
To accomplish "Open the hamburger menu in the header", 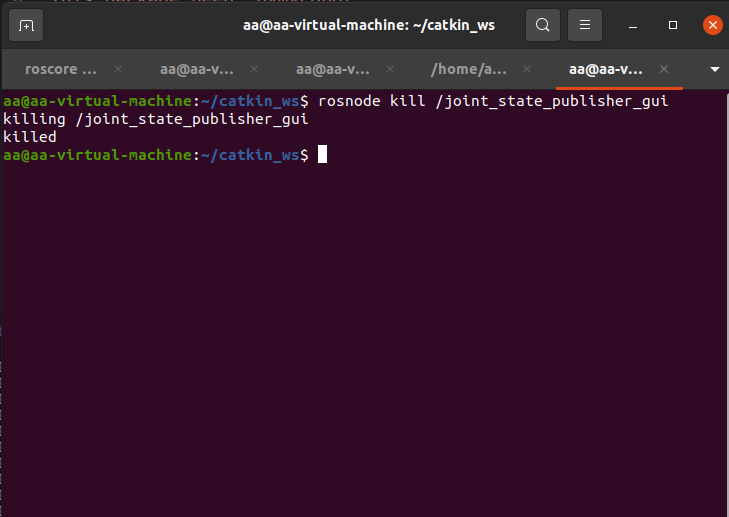I will point(585,25).
